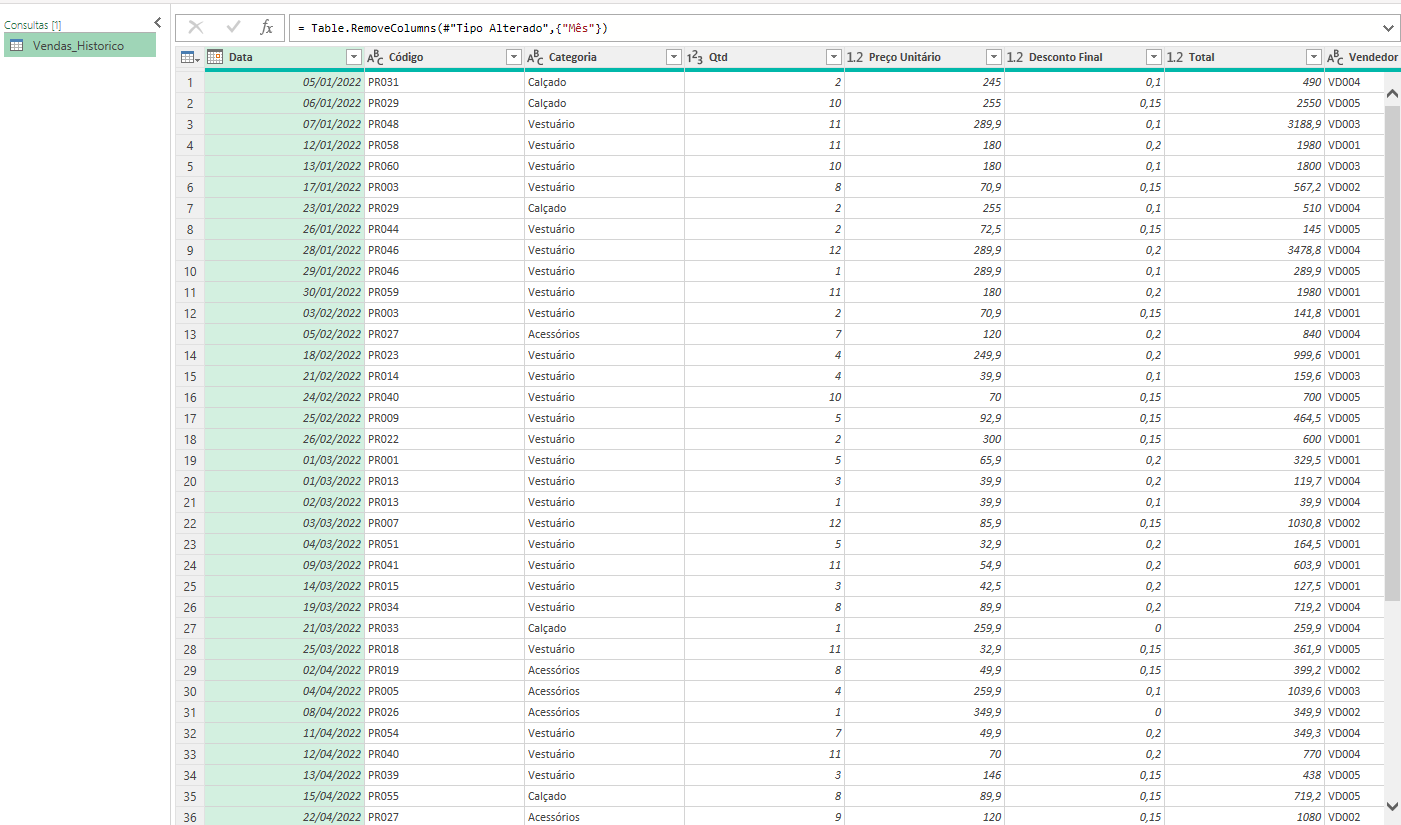
Task: Select the Código column header
Action: (x=444, y=57)
